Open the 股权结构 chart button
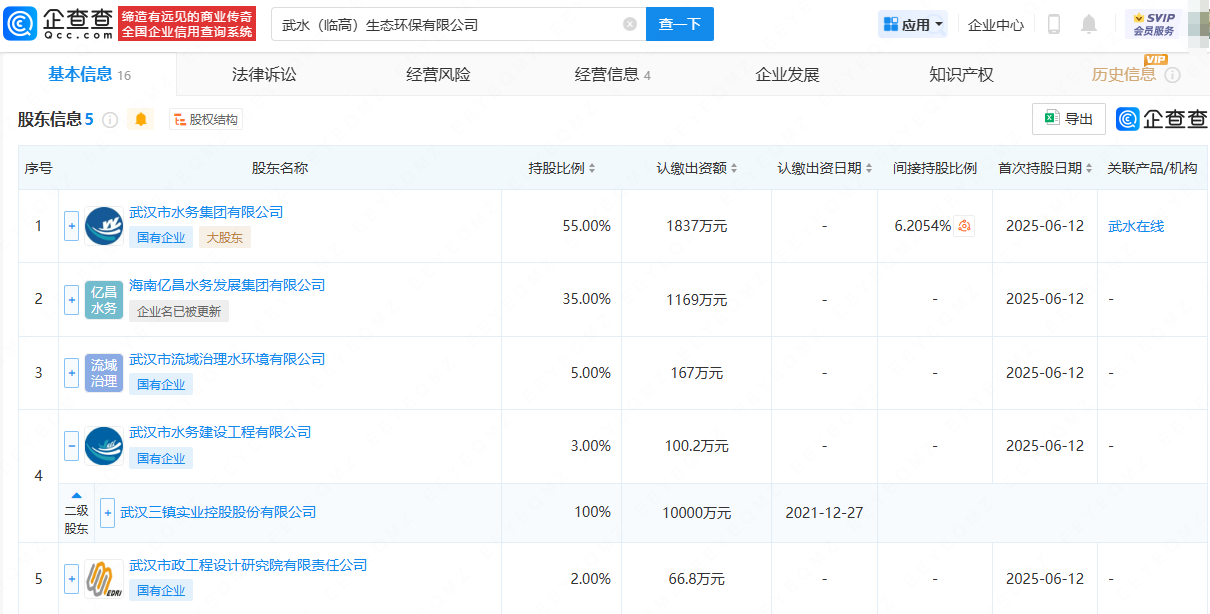Image resolution: width=1210 pixels, height=614 pixels. [206, 120]
